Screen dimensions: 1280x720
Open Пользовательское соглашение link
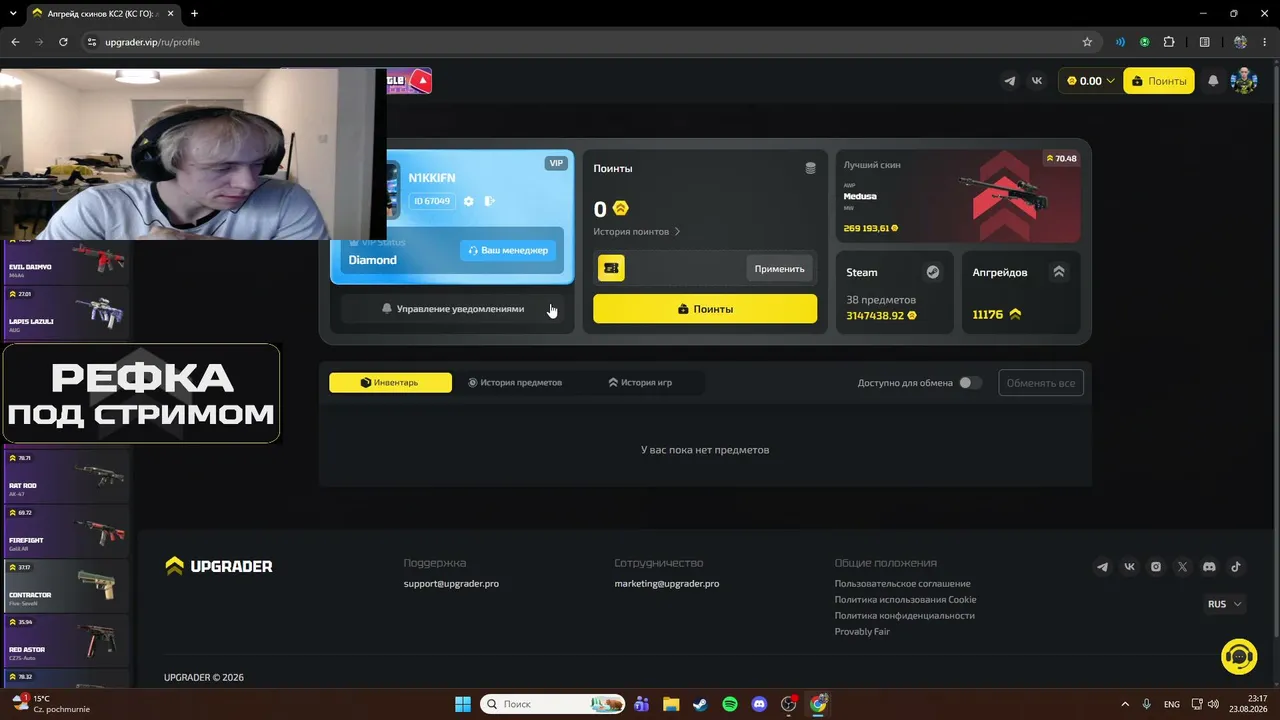click(x=902, y=584)
